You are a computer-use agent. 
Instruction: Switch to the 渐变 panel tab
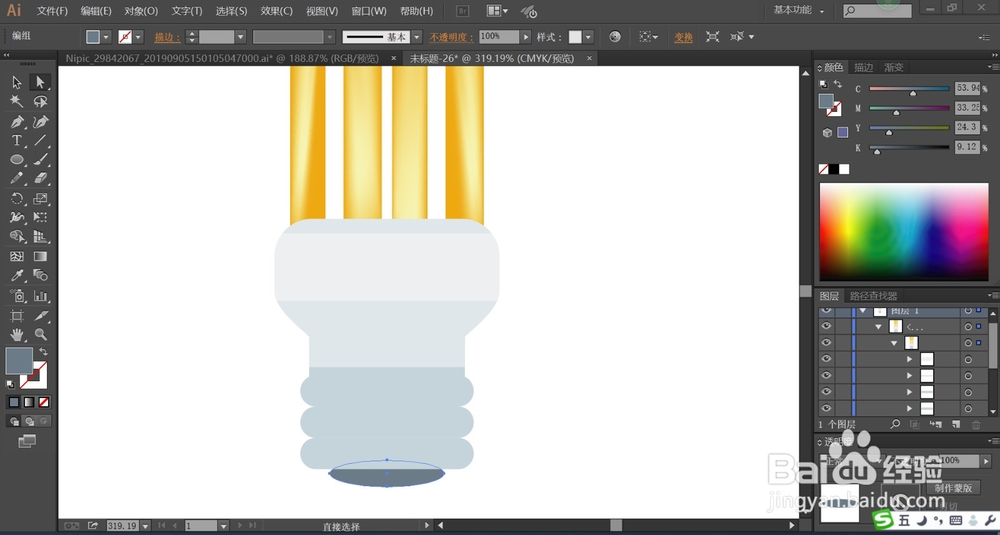pyautogui.click(x=893, y=68)
